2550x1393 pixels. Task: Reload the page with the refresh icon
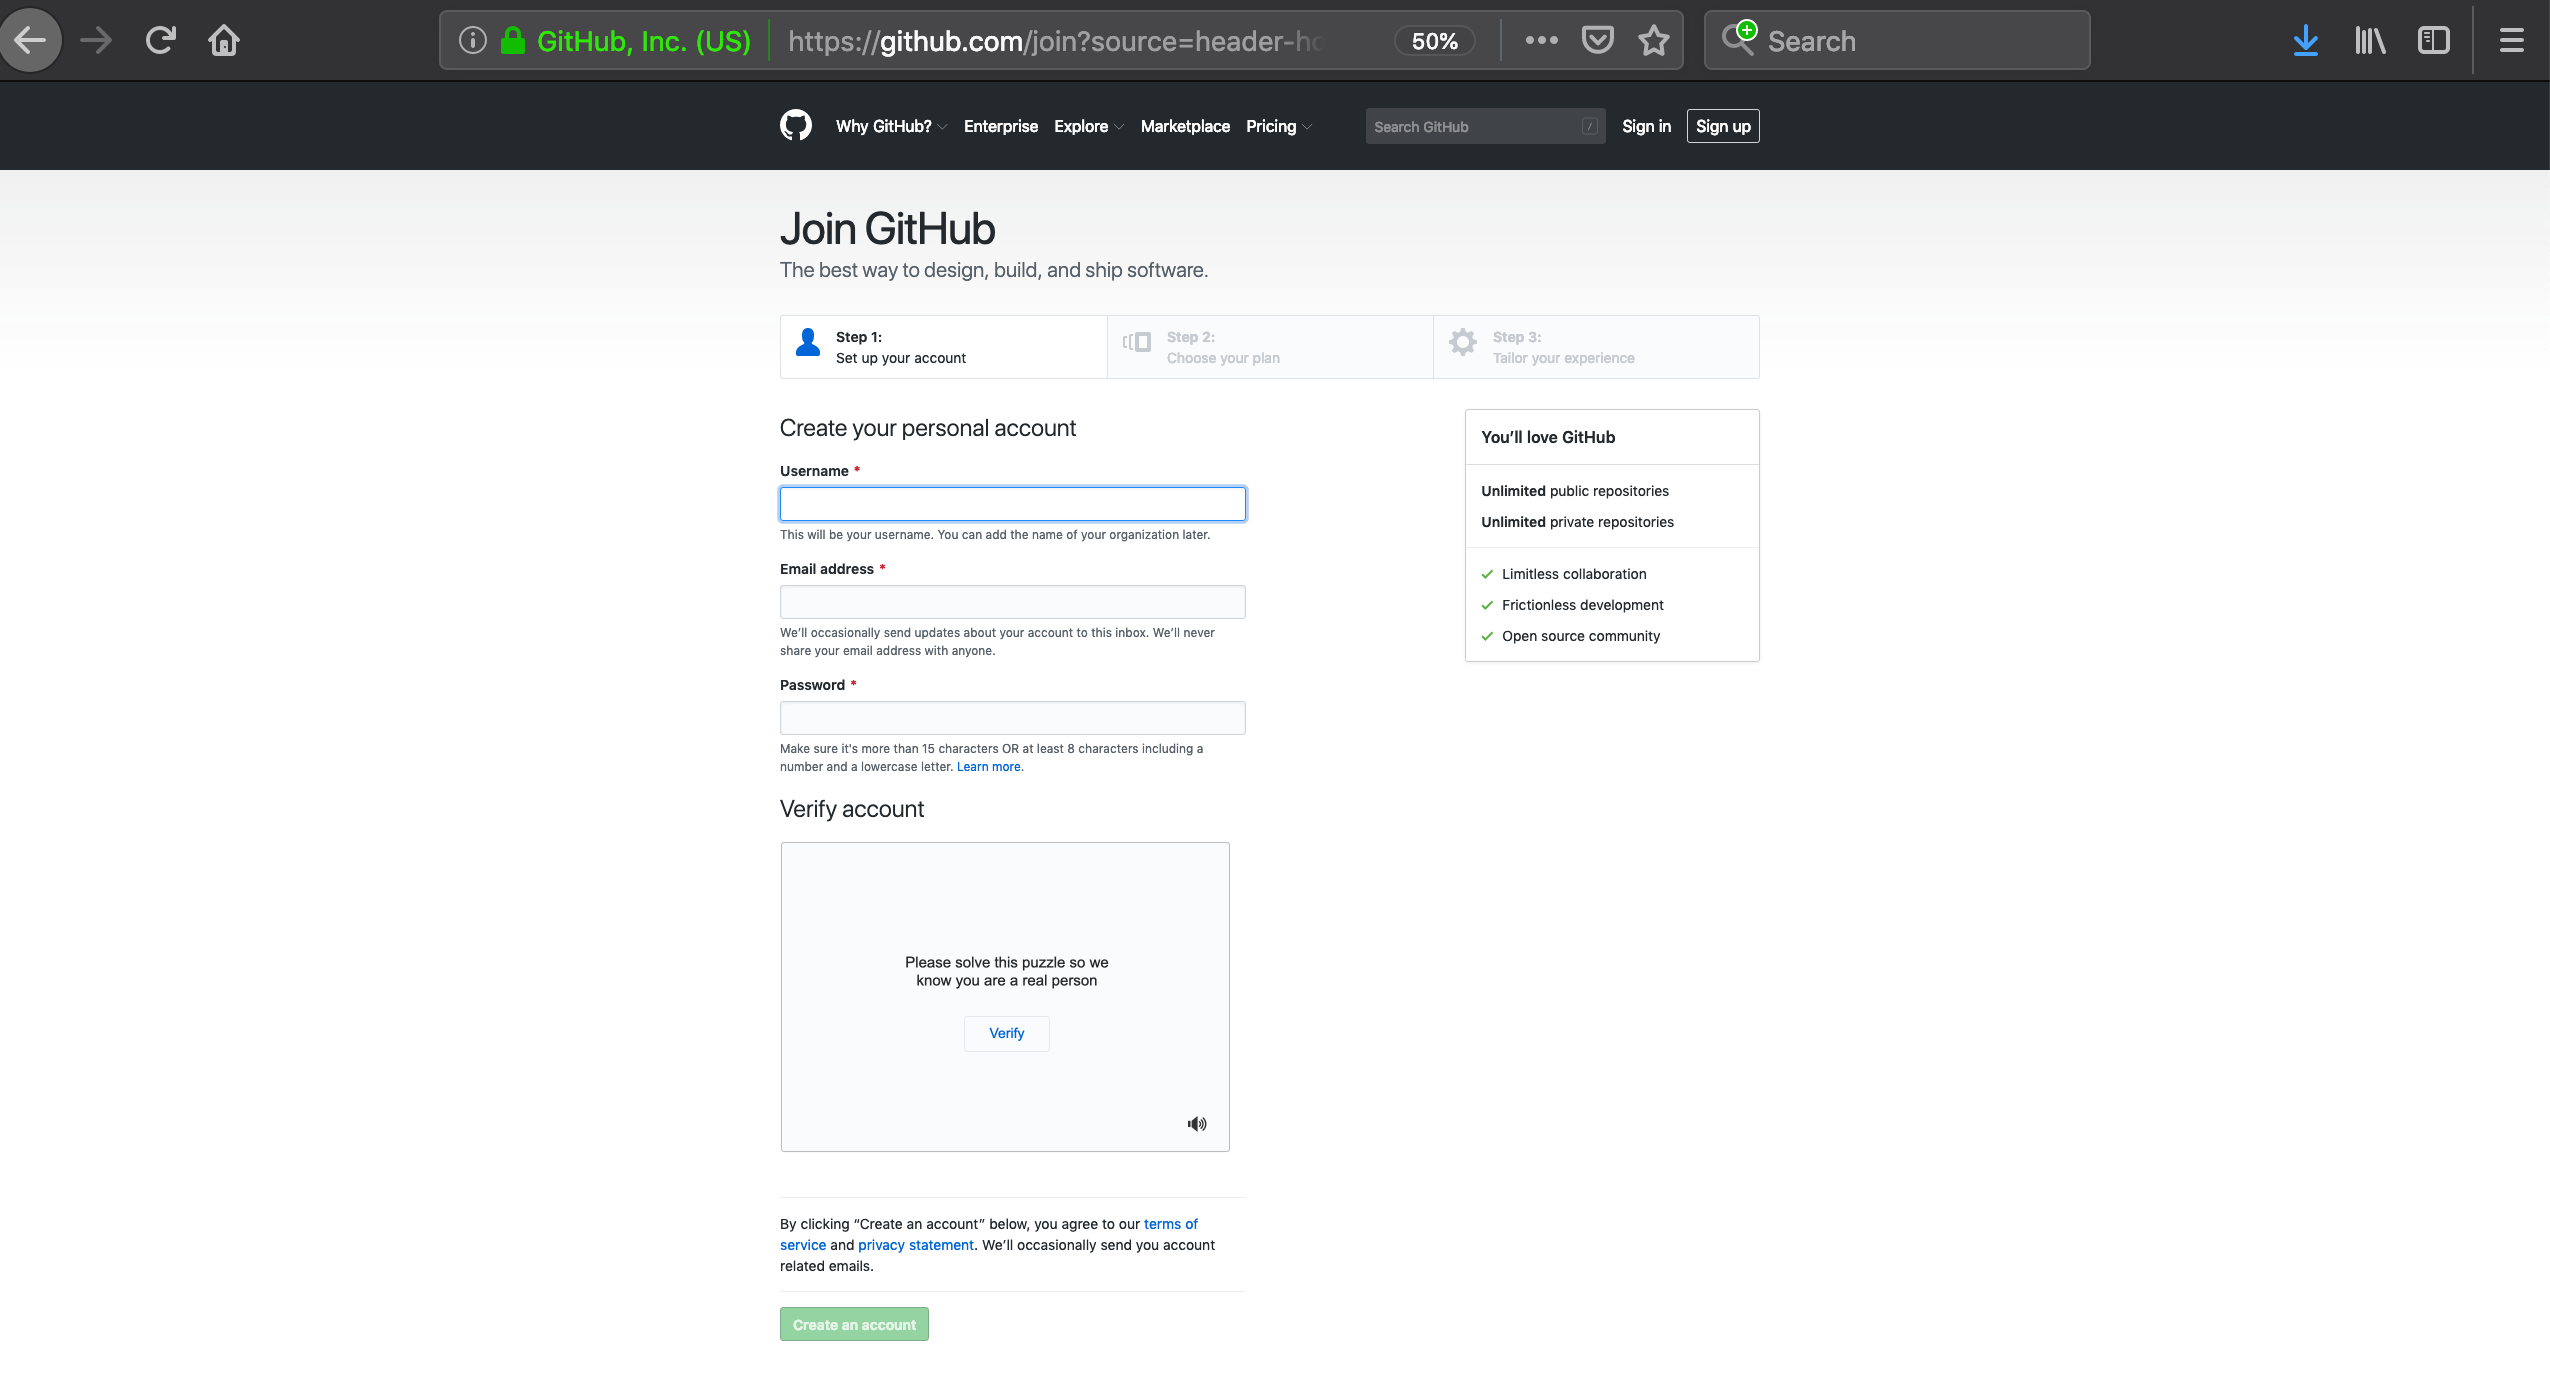point(160,40)
